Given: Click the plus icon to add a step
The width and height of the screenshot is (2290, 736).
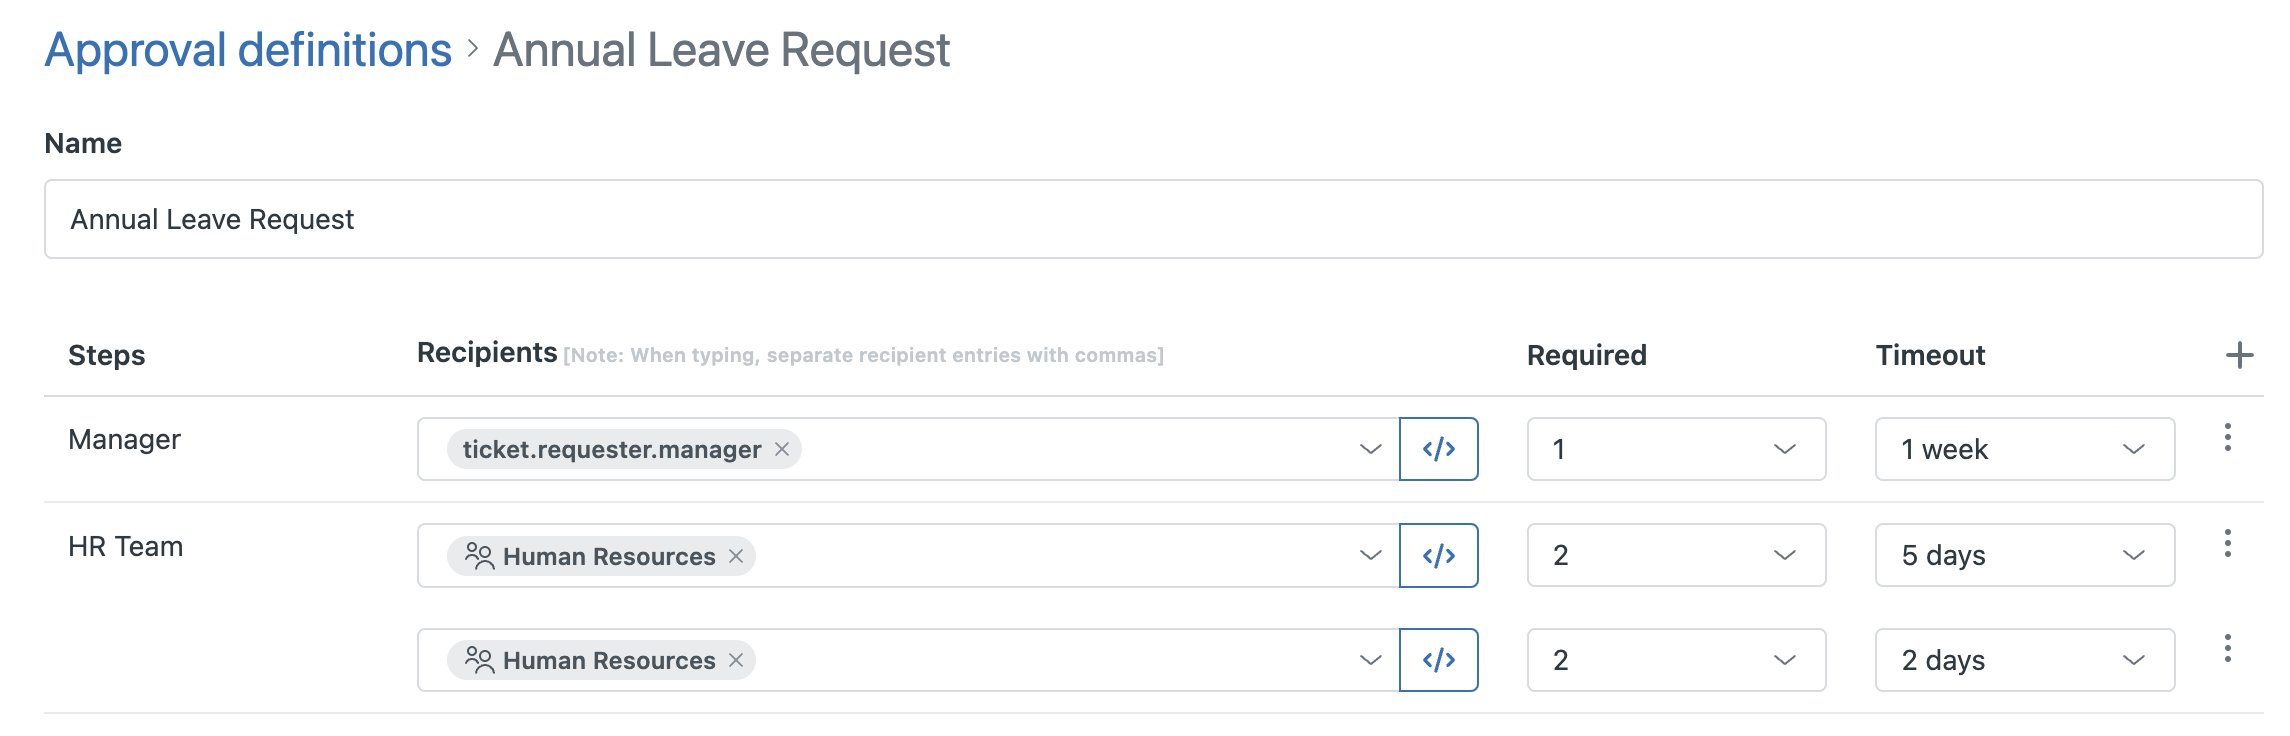Looking at the screenshot, I should pyautogui.click(x=2239, y=355).
